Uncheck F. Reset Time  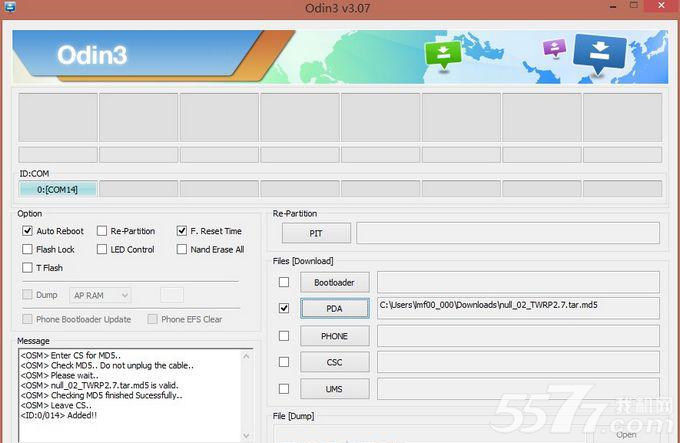(x=182, y=231)
